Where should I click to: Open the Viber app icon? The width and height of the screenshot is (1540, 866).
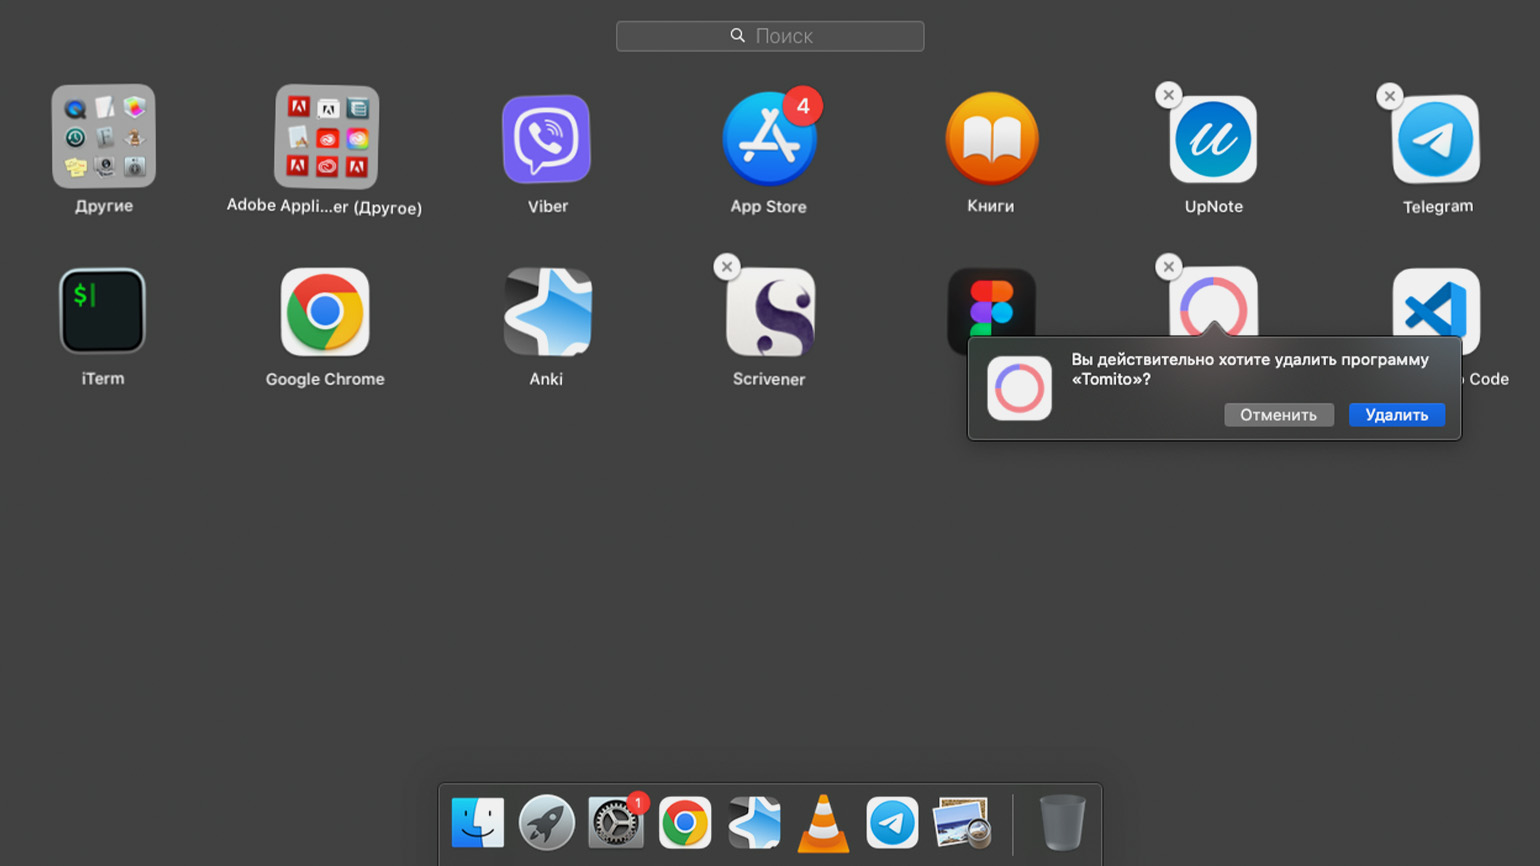(x=546, y=139)
